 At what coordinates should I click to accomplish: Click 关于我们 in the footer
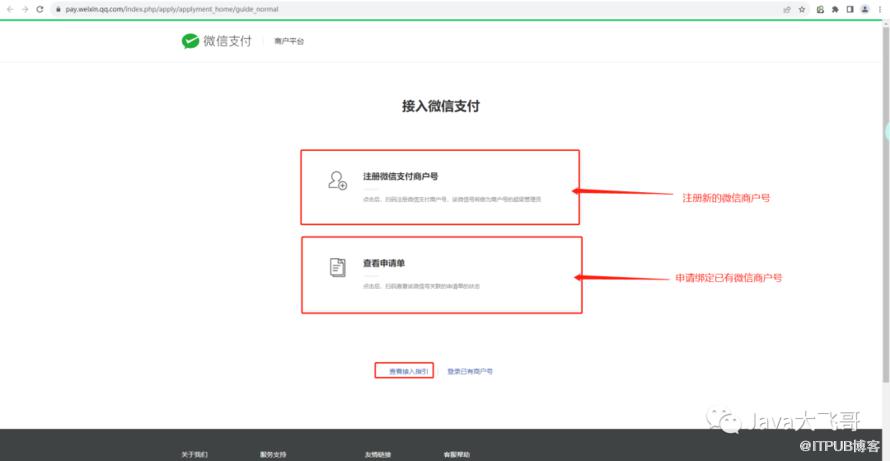[x=194, y=455]
